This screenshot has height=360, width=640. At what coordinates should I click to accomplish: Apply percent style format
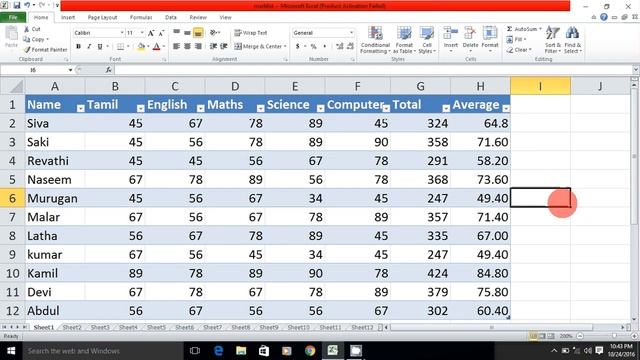click(x=313, y=47)
